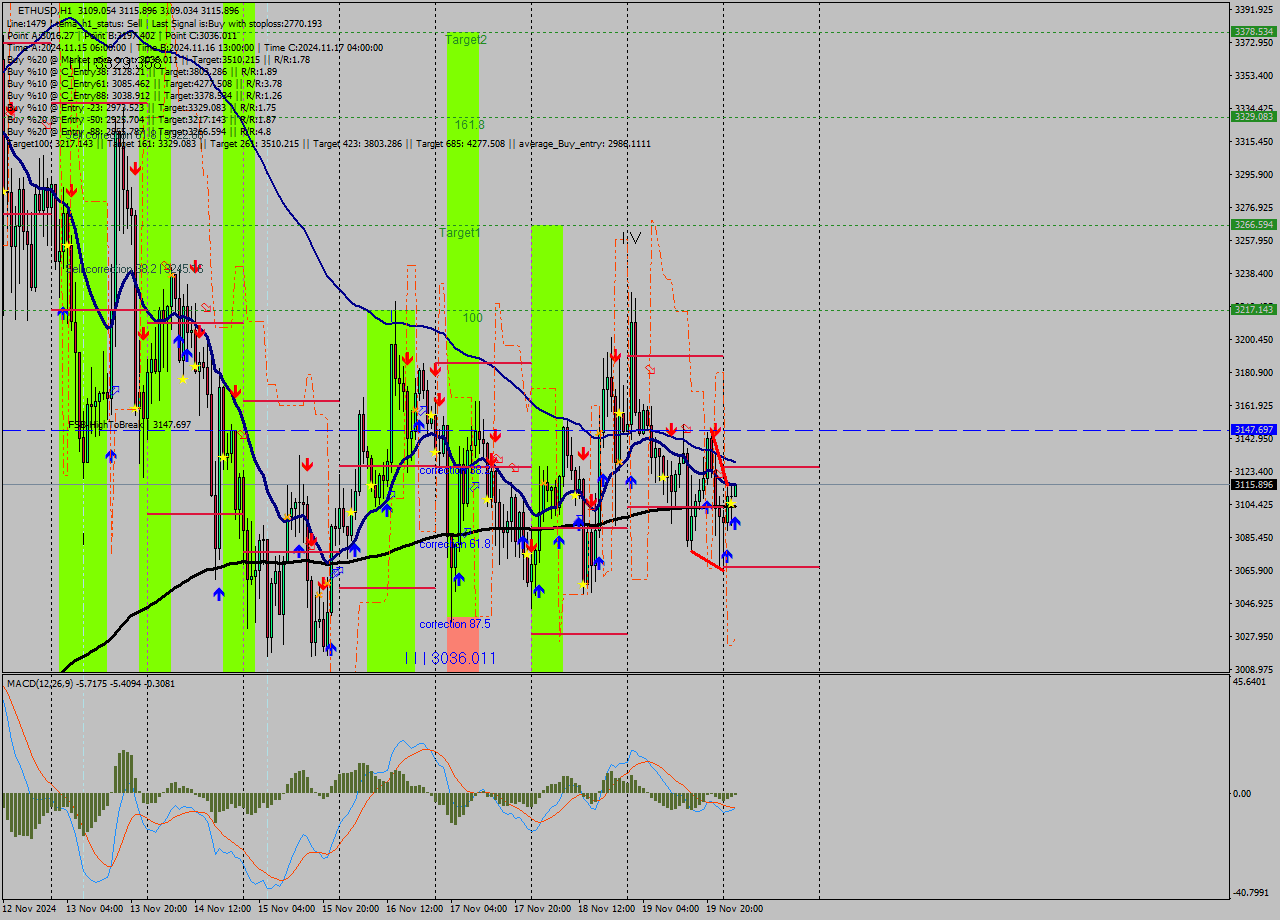Screen dimensions: 1280x920
Task: Click the MACD -40.7991 scale value
Action: 1252,893
